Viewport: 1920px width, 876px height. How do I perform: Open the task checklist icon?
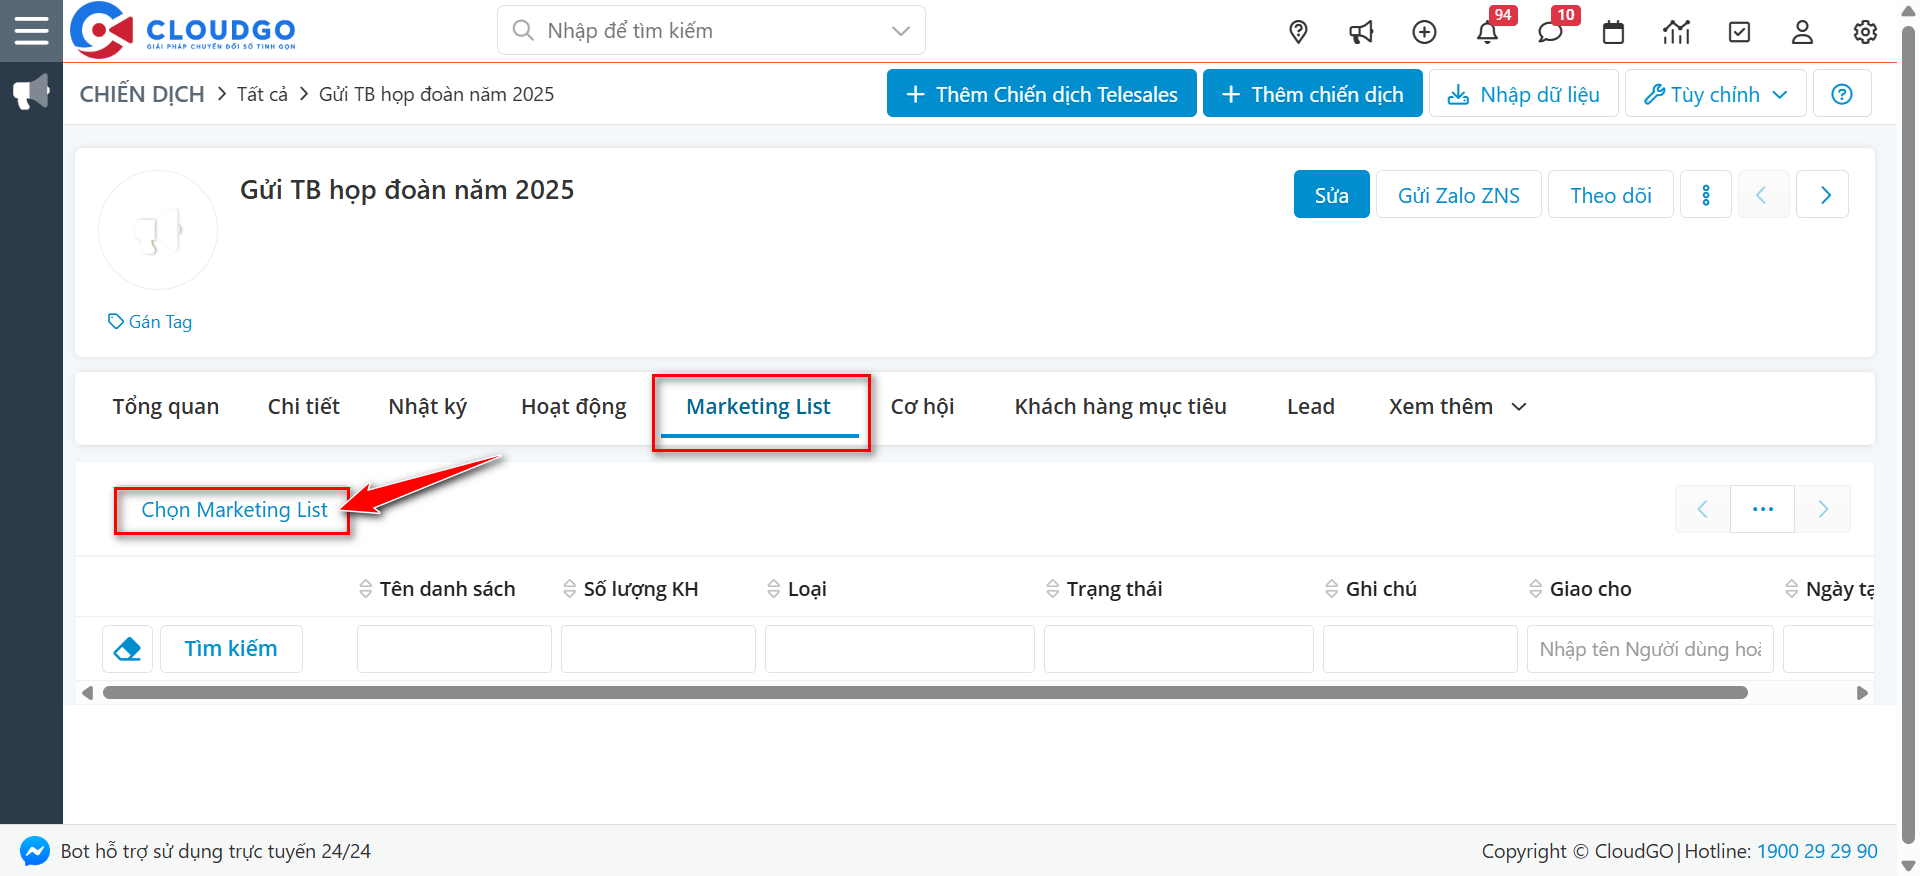coord(1739,32)
